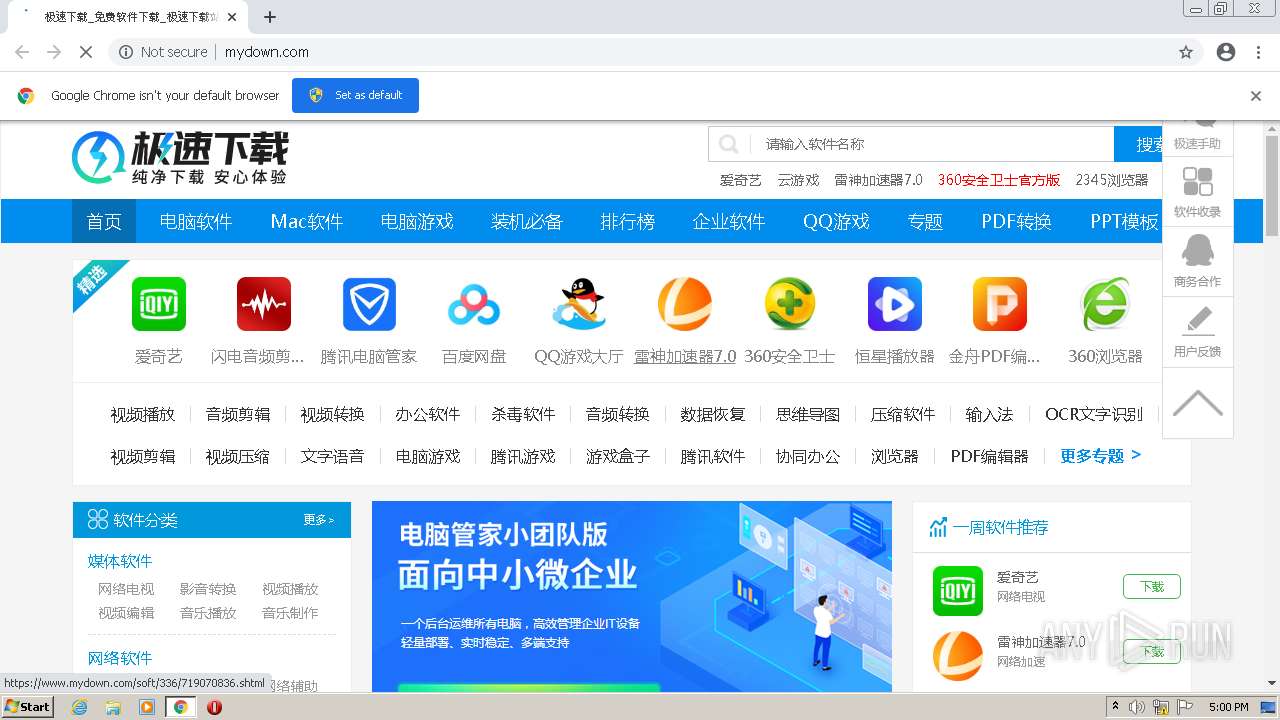Click the 云游戏 hot search link
1280x720 pixels.
[x=798, y=180]
